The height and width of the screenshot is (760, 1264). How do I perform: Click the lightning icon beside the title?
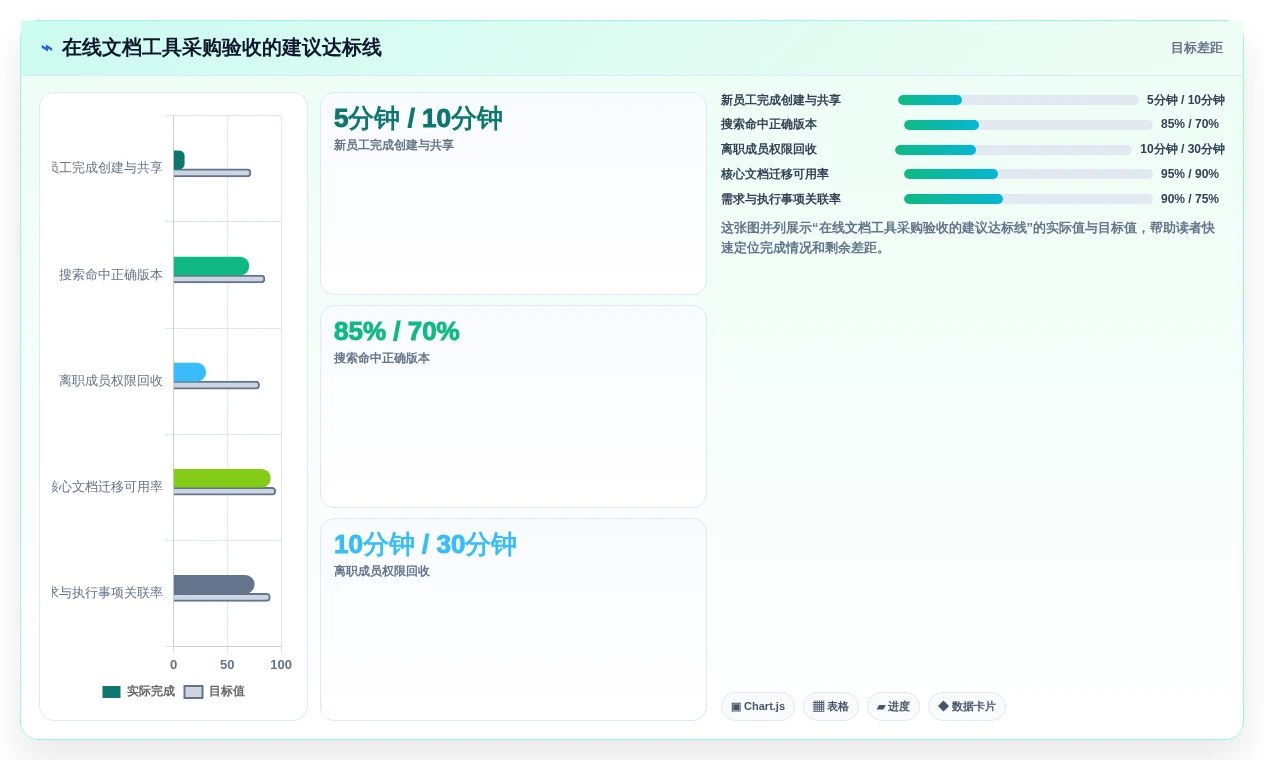47,47
